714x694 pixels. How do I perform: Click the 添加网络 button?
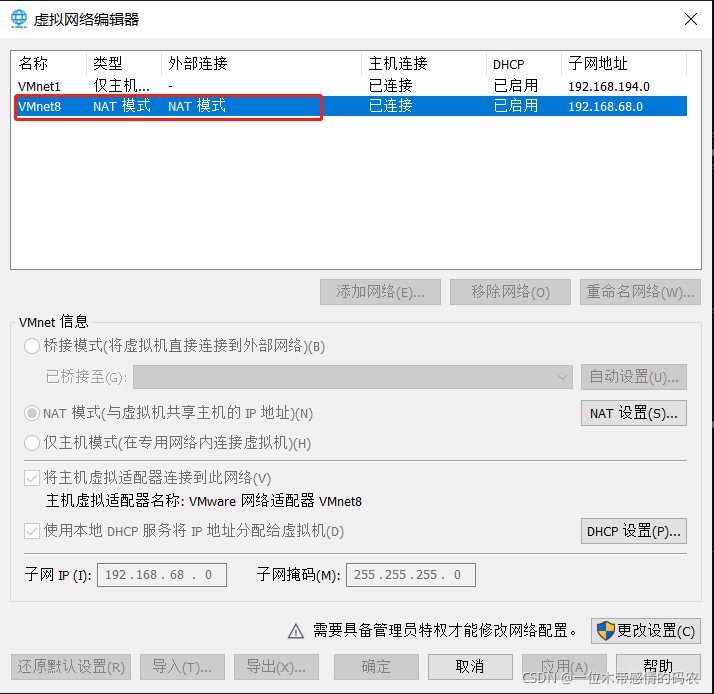click(x=380, y=292)
